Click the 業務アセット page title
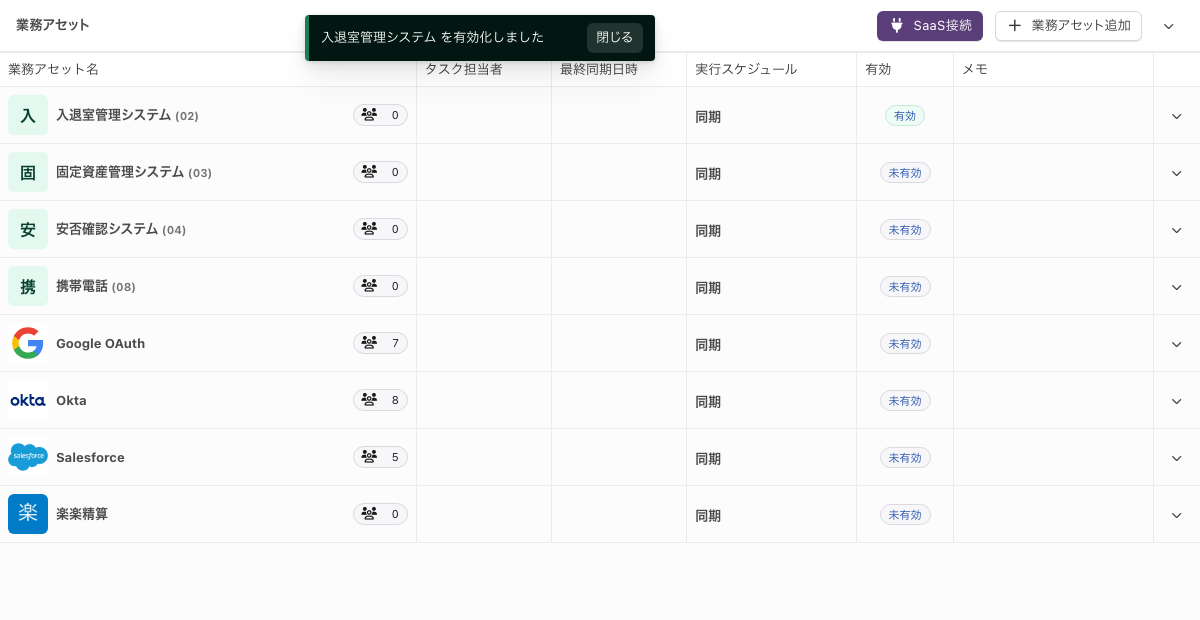 coord(53,25)
